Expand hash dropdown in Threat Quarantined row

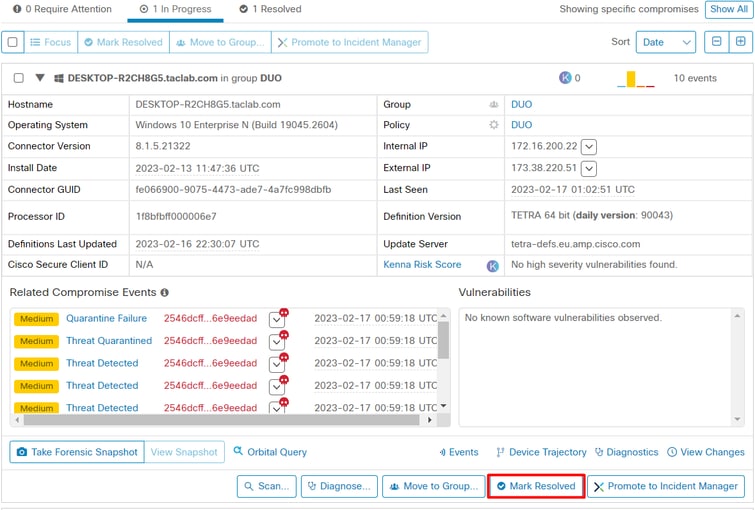point(276,342)
